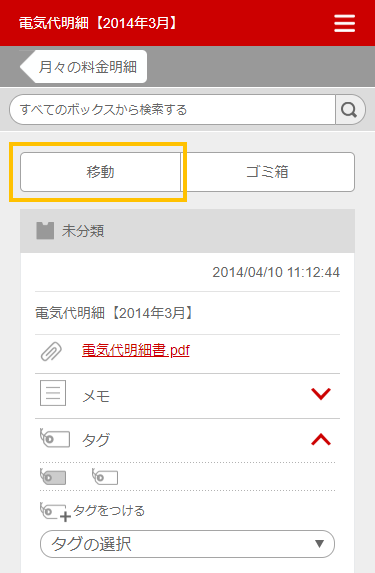Click the timestamp 2014/04/10 11:12:44
The height and width of the screenshot is (573, 375).
tap(276, 272)
